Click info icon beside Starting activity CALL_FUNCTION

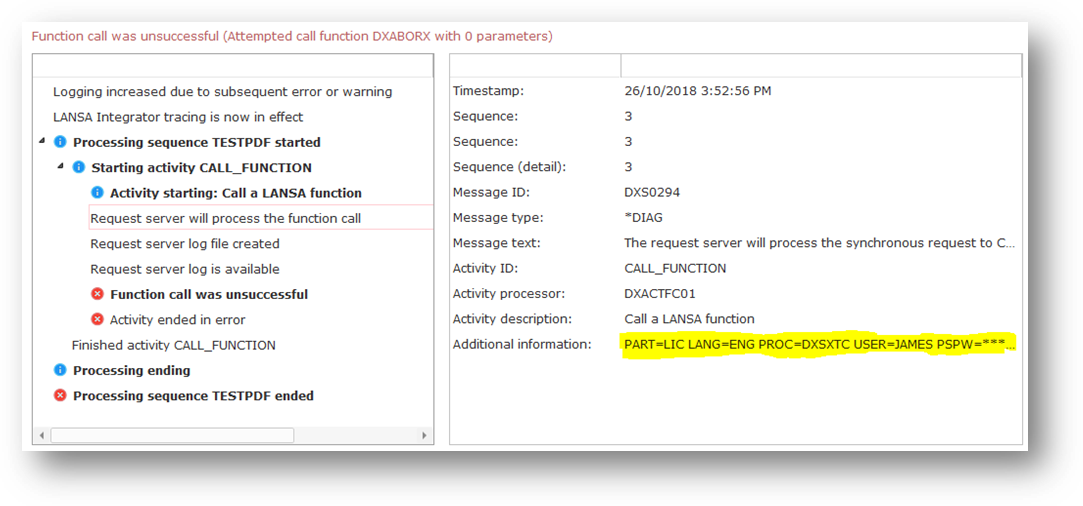pyautogui.click(x=79, y=168)
